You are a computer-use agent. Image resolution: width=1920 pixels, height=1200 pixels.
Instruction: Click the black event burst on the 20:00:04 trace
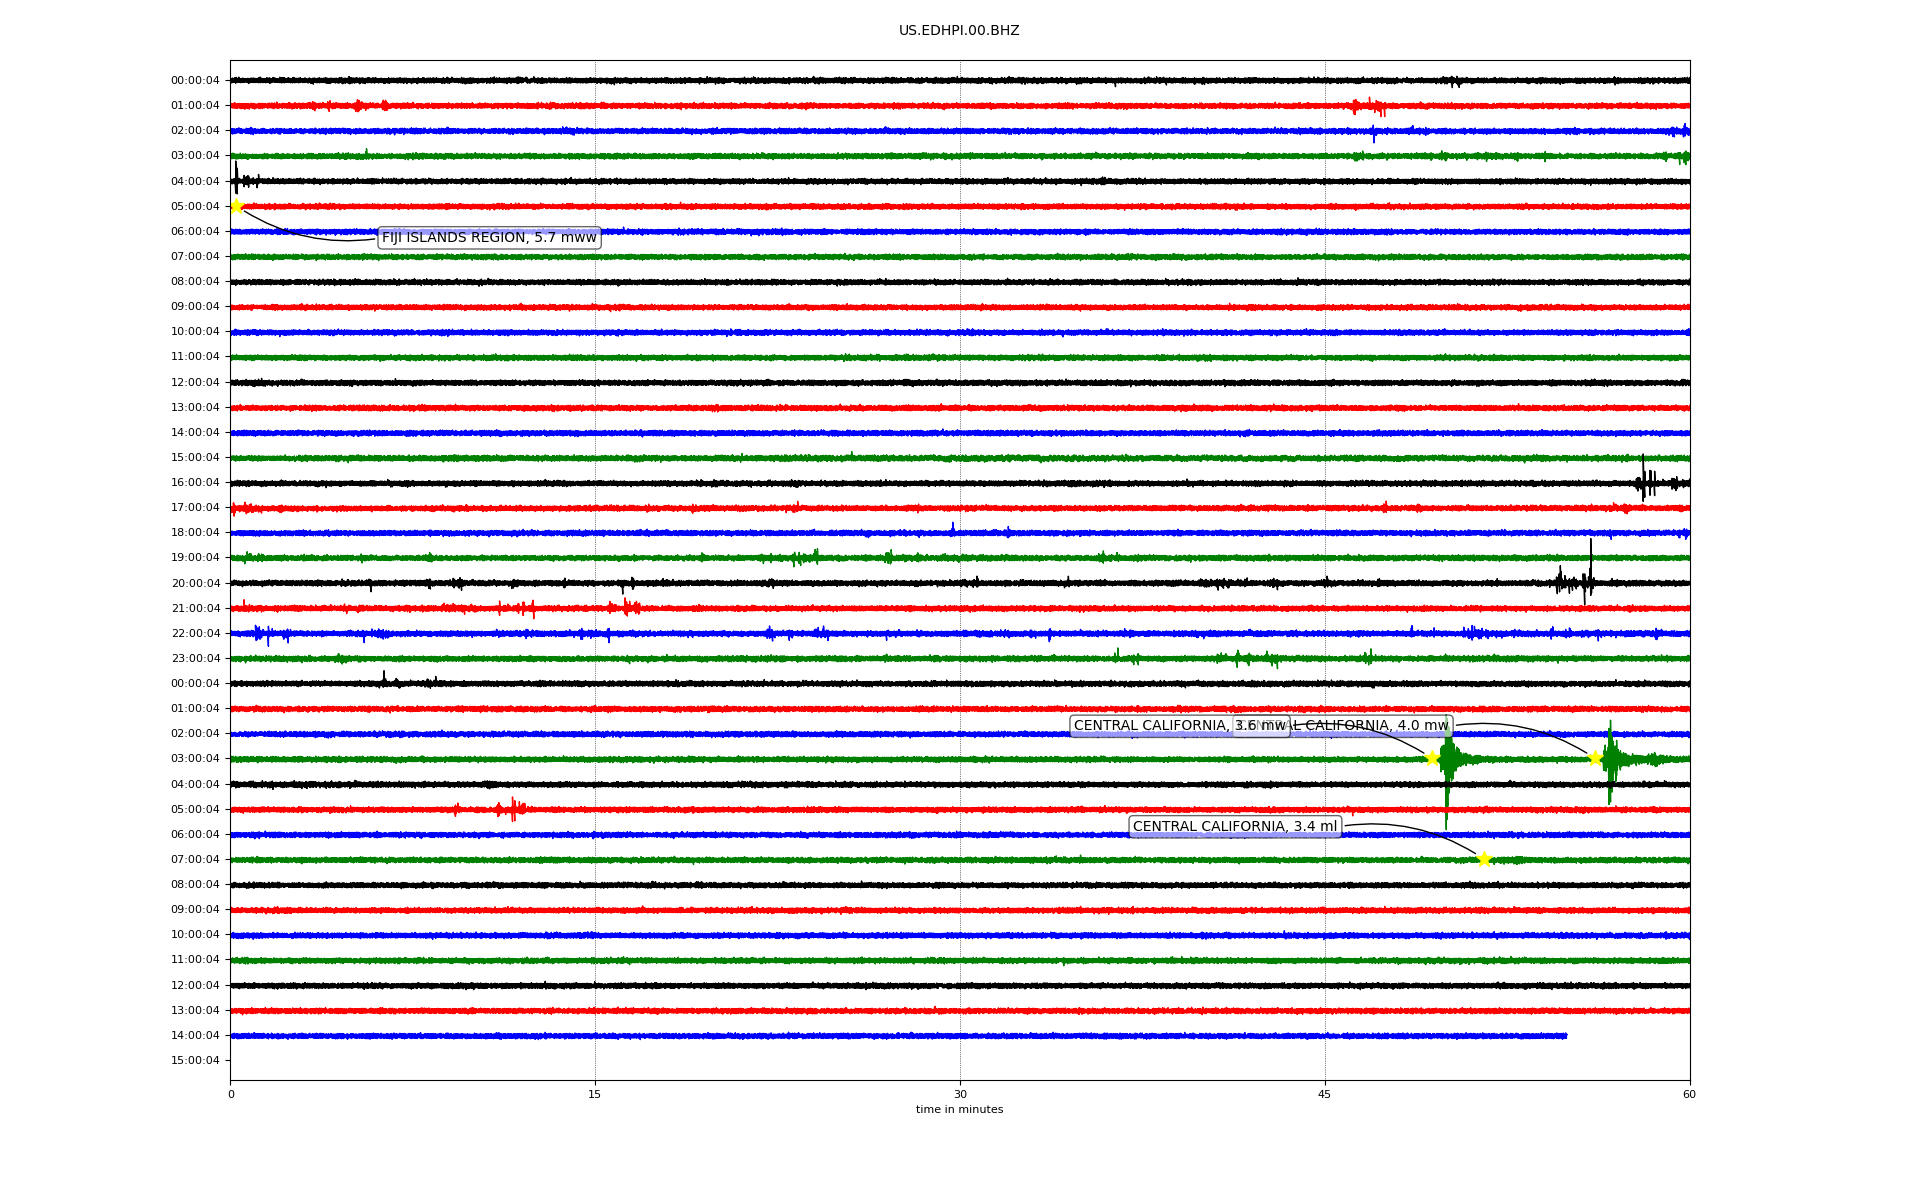tap(1575, 582)
